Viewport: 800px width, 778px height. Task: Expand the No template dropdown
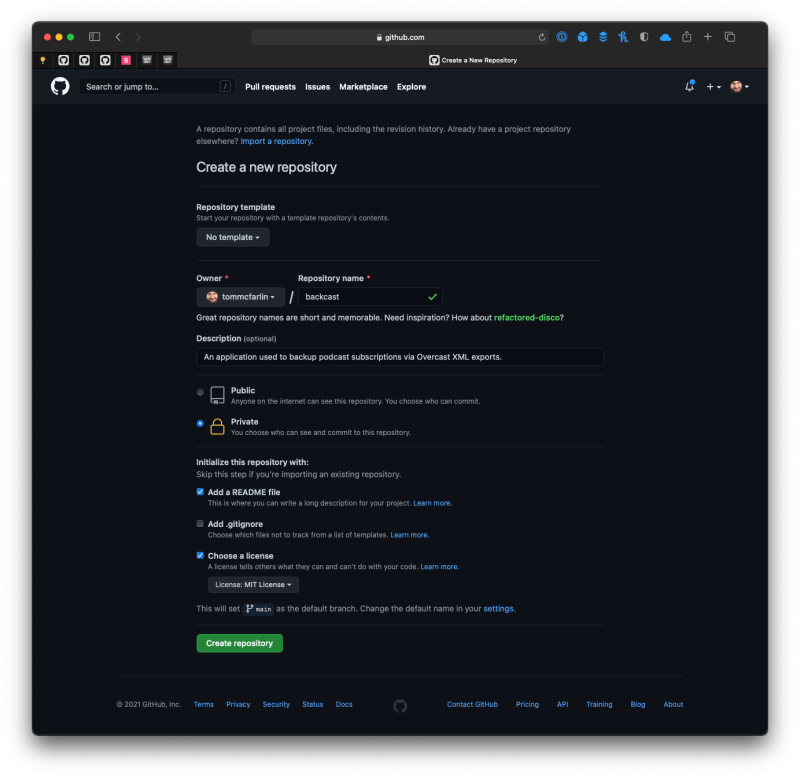pyautogui.click(x=233, y=237)
